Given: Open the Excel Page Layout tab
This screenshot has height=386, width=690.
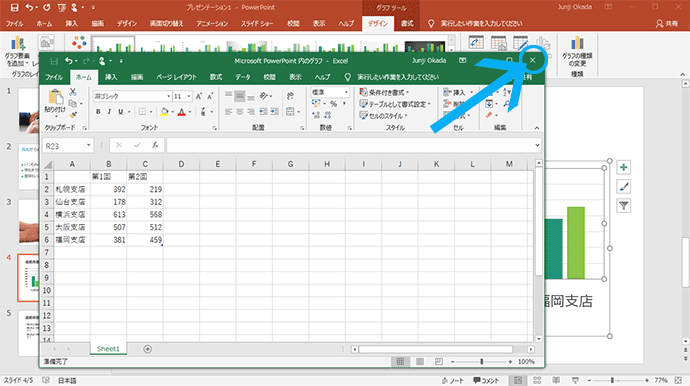Looking at the screenshot, I should [176, 77].
